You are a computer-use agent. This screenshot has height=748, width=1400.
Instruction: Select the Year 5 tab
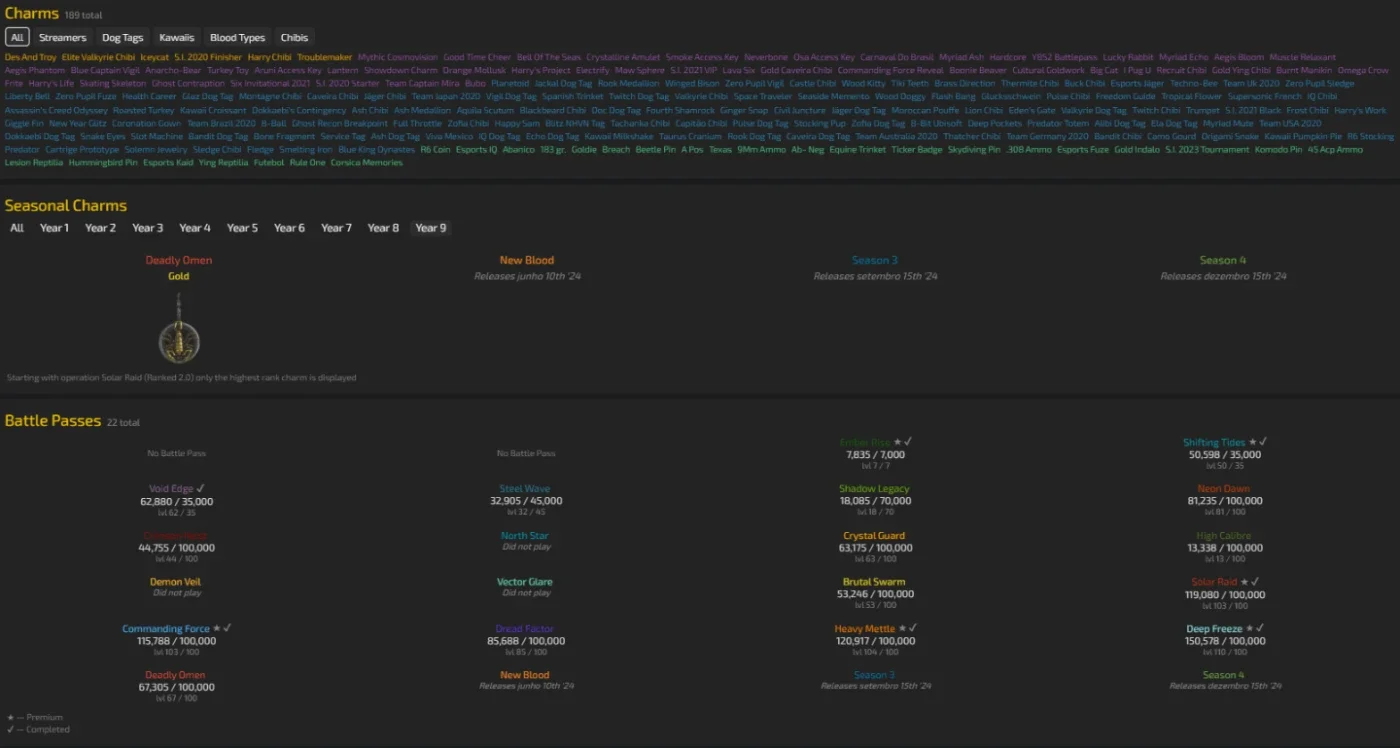pyautogui.click(x=242, y=228)
